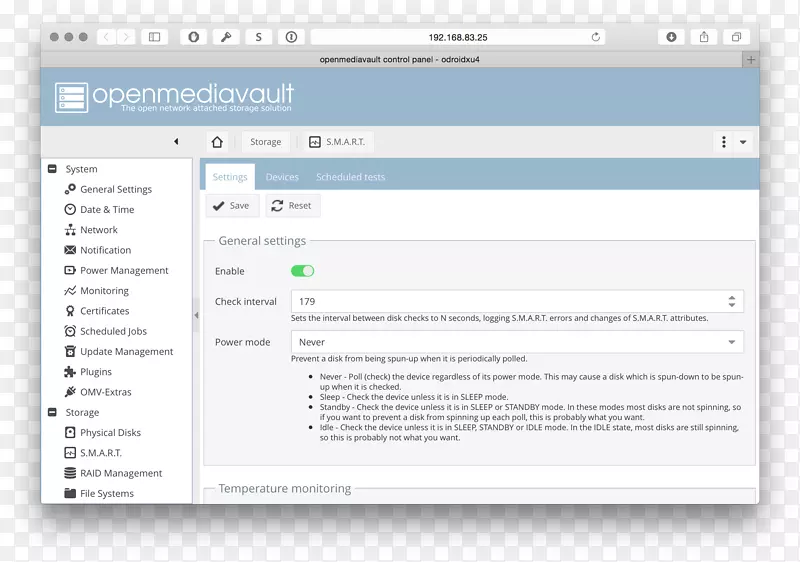Click the Certificates ribbon icon
This screenshot has height=562, width=800.
coord(70,311)
